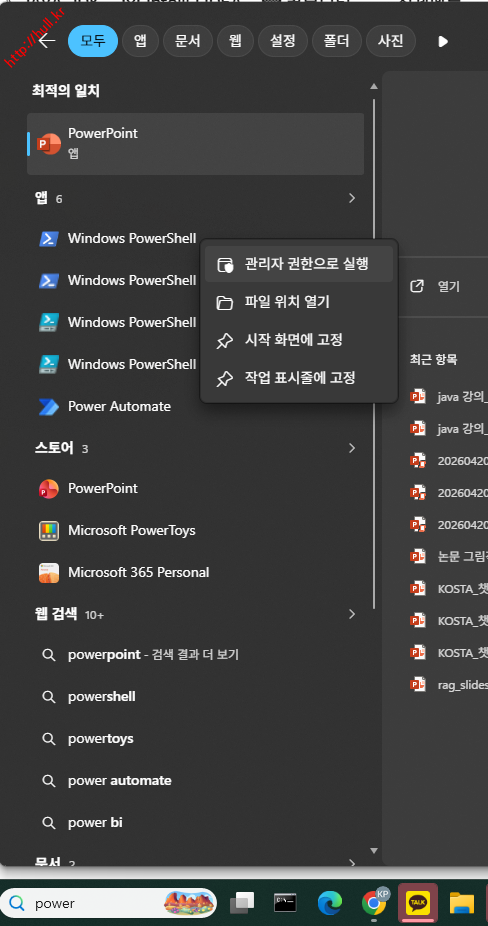Viewport: 488px width, 926px height.
Task: Search web for power bi suggestion
Action: pos(195,822)
